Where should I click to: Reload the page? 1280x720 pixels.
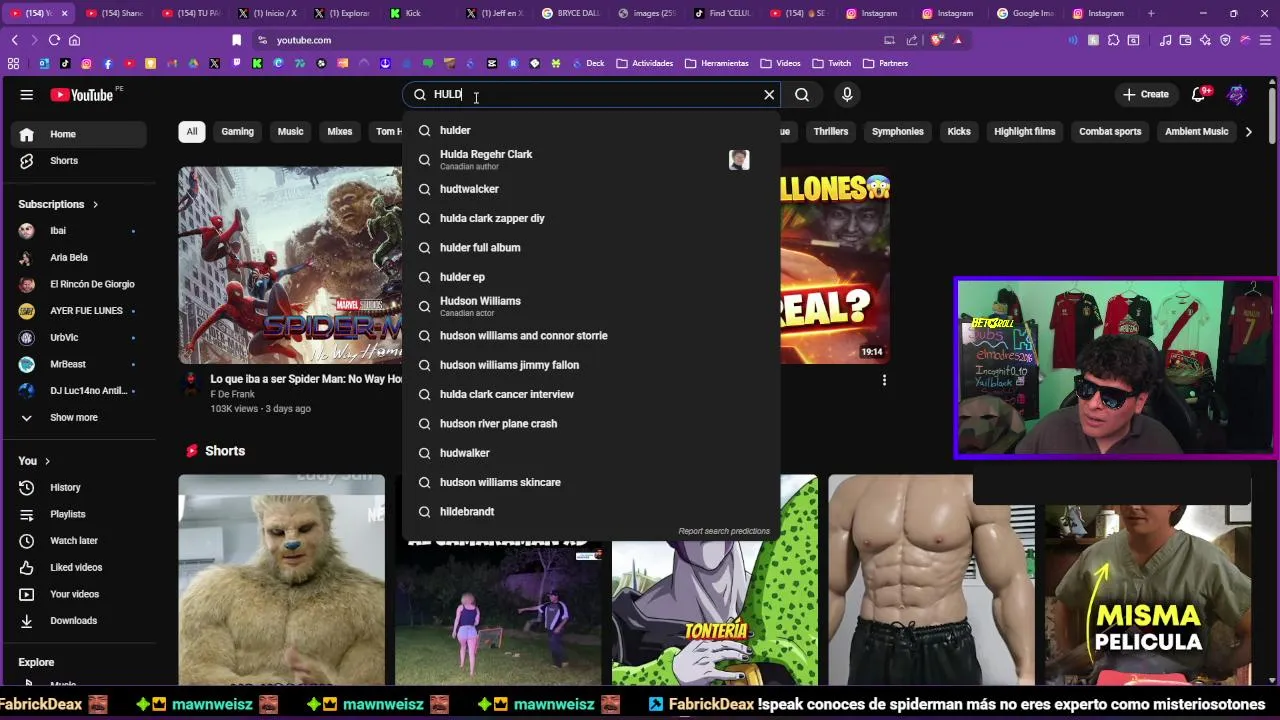pyautogui.click(x=54, y=40)
